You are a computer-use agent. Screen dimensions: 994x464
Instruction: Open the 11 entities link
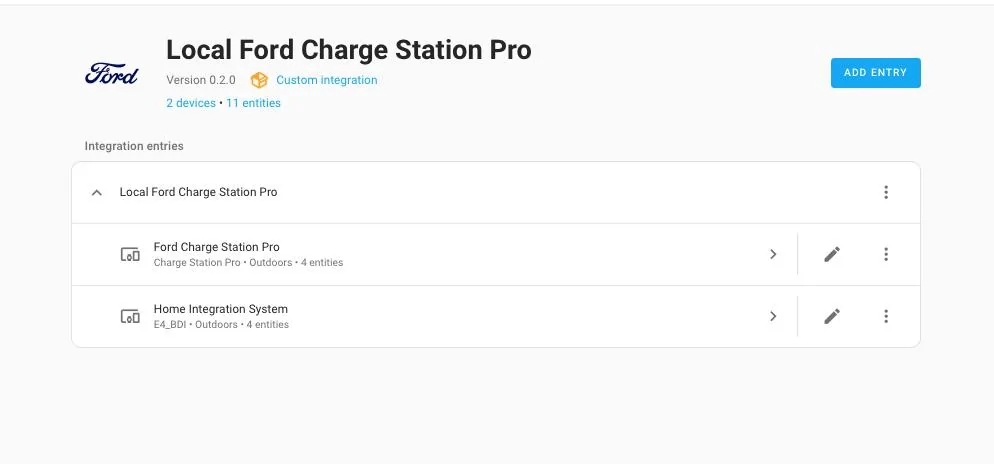click(x=253, y=103)
